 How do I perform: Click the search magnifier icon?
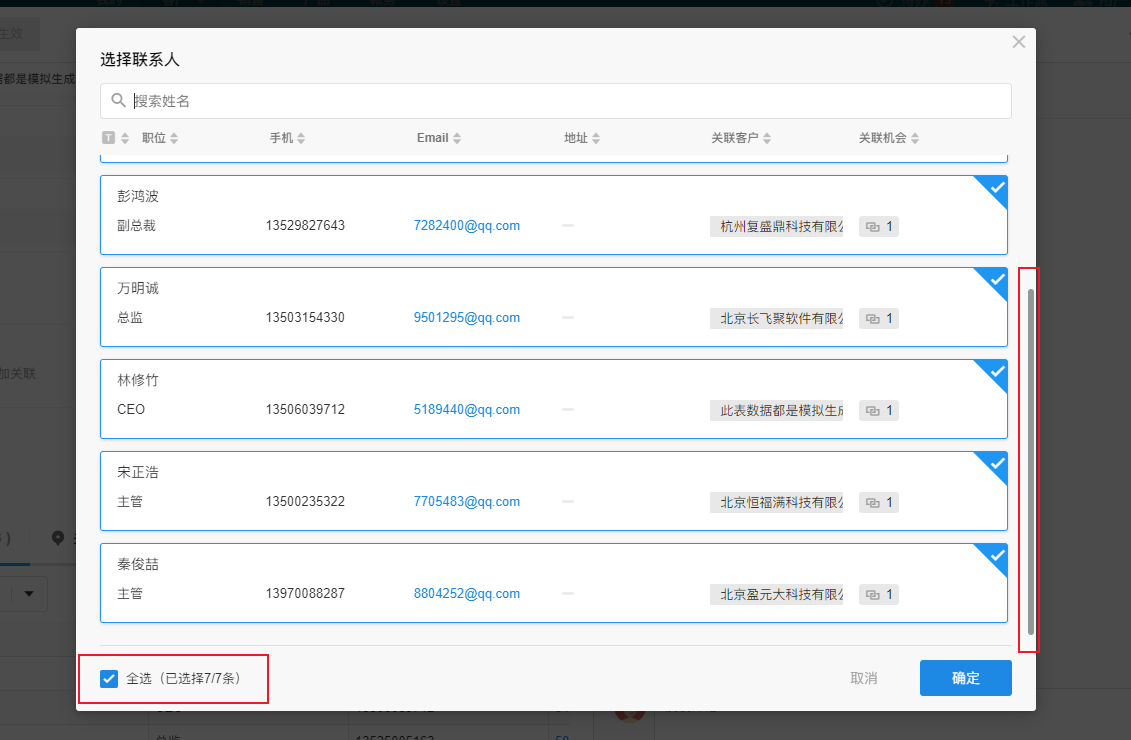coord(118,100)
